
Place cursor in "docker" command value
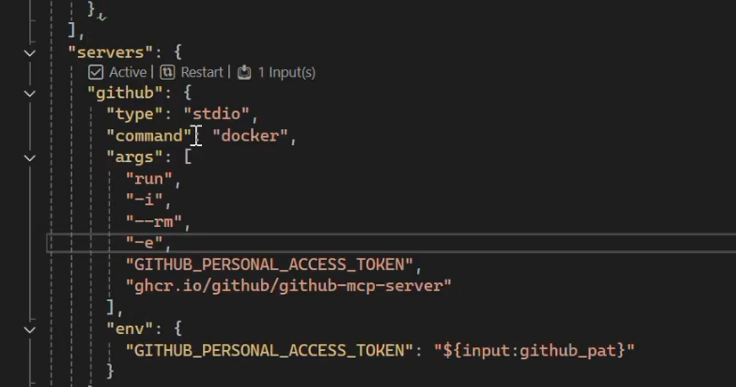point(250,136)
